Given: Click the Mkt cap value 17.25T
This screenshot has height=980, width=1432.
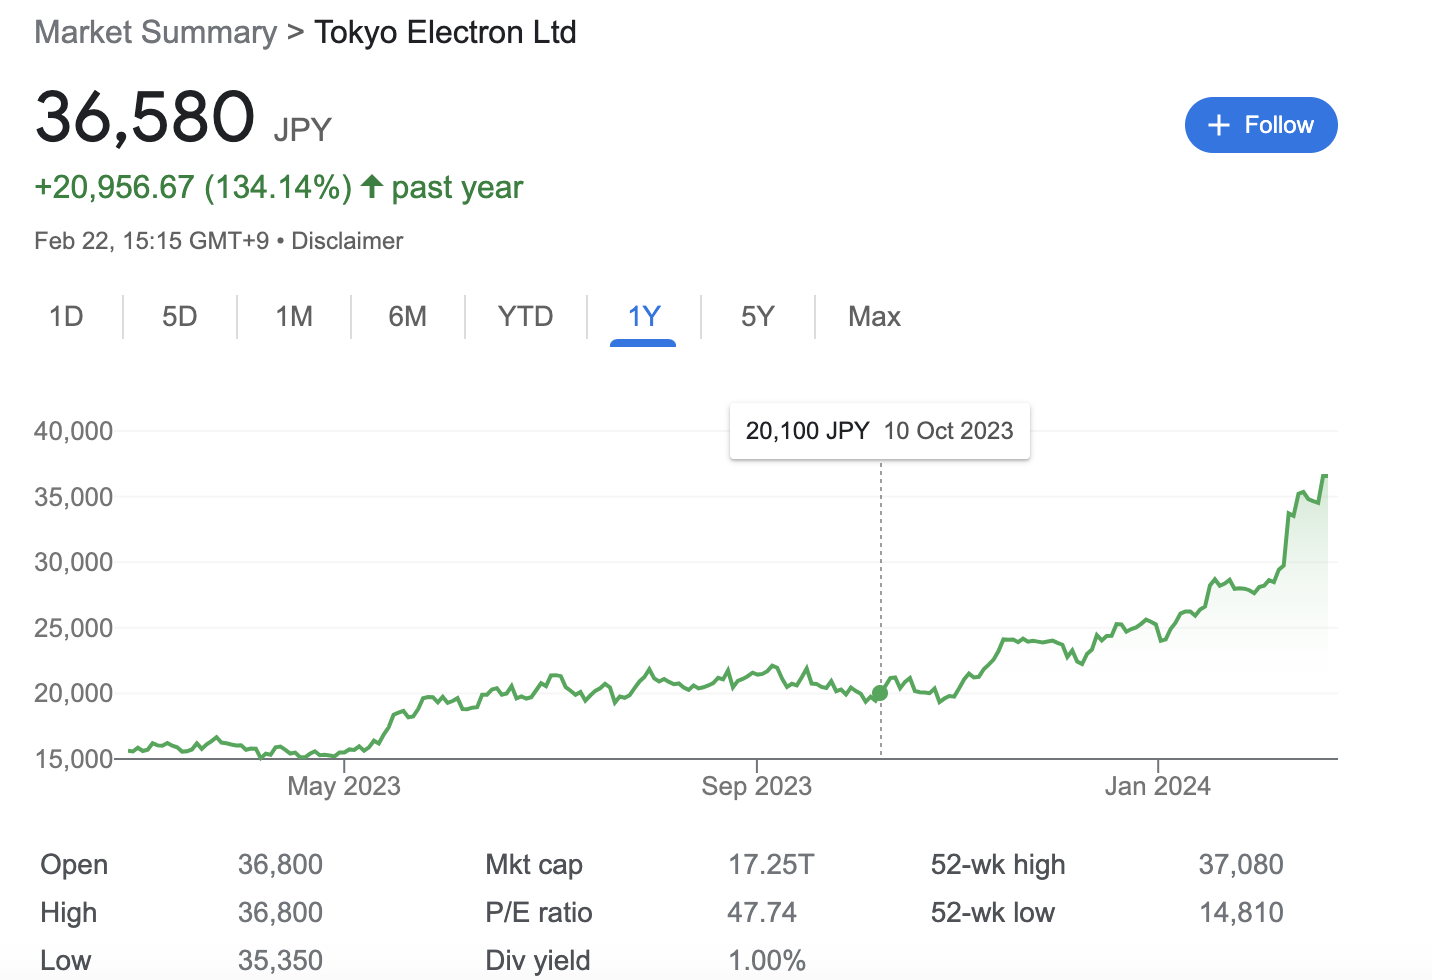Looking at the screenshot, I should coord(771,865).
